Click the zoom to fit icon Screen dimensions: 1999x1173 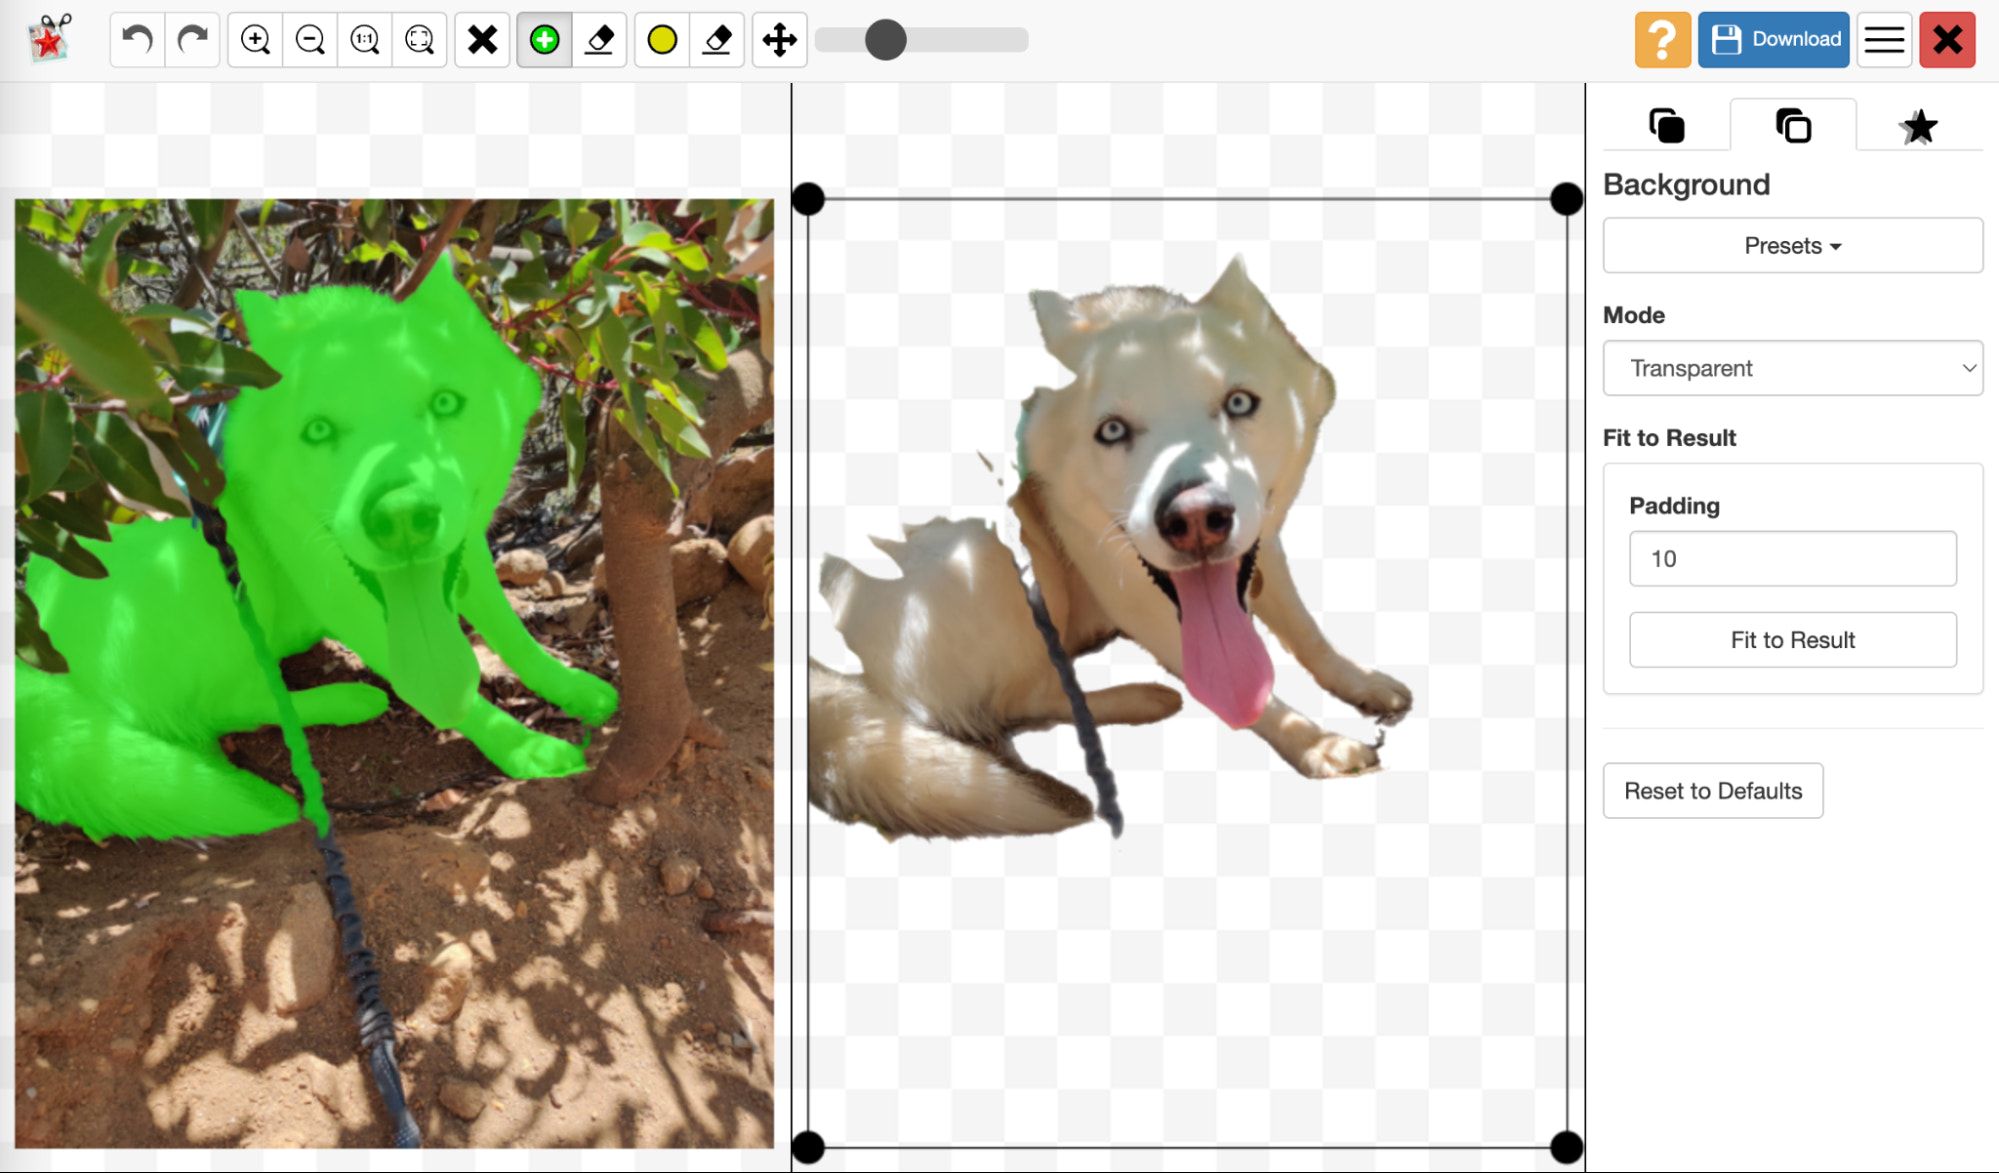click(x=420, y=40)
